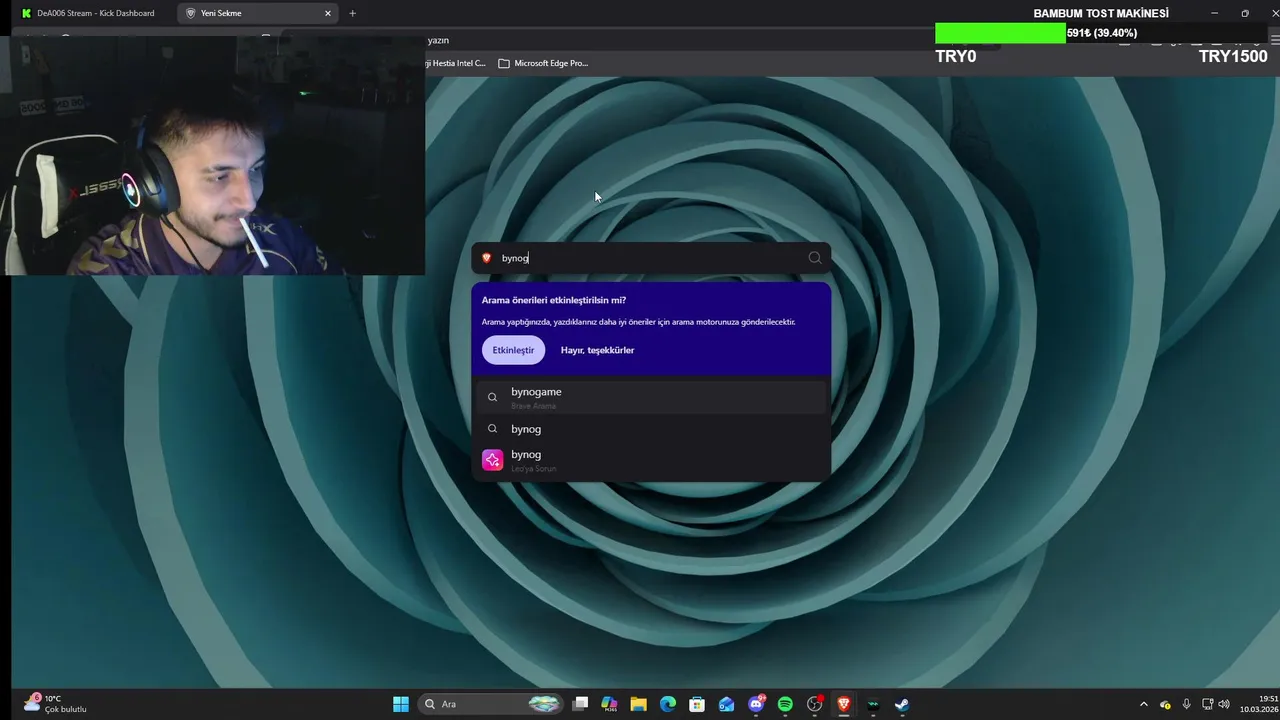Open OBS Studio from the taskbar
1280x720 pixels.
pyautogui.click(x=814, y=704)
